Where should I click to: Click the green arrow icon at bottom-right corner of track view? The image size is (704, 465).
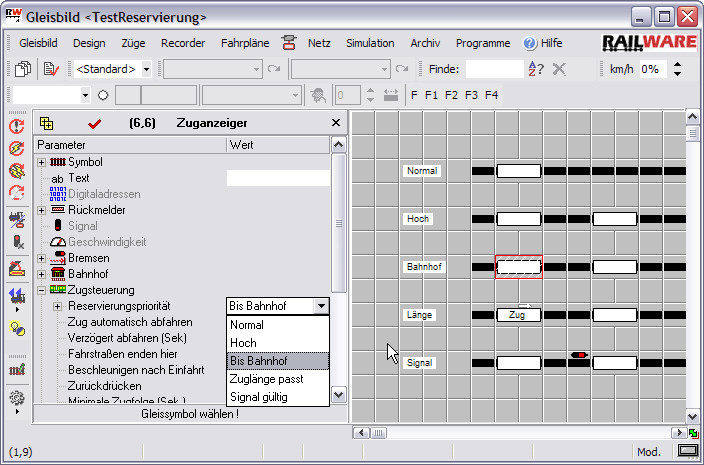(x=694, y=433)
